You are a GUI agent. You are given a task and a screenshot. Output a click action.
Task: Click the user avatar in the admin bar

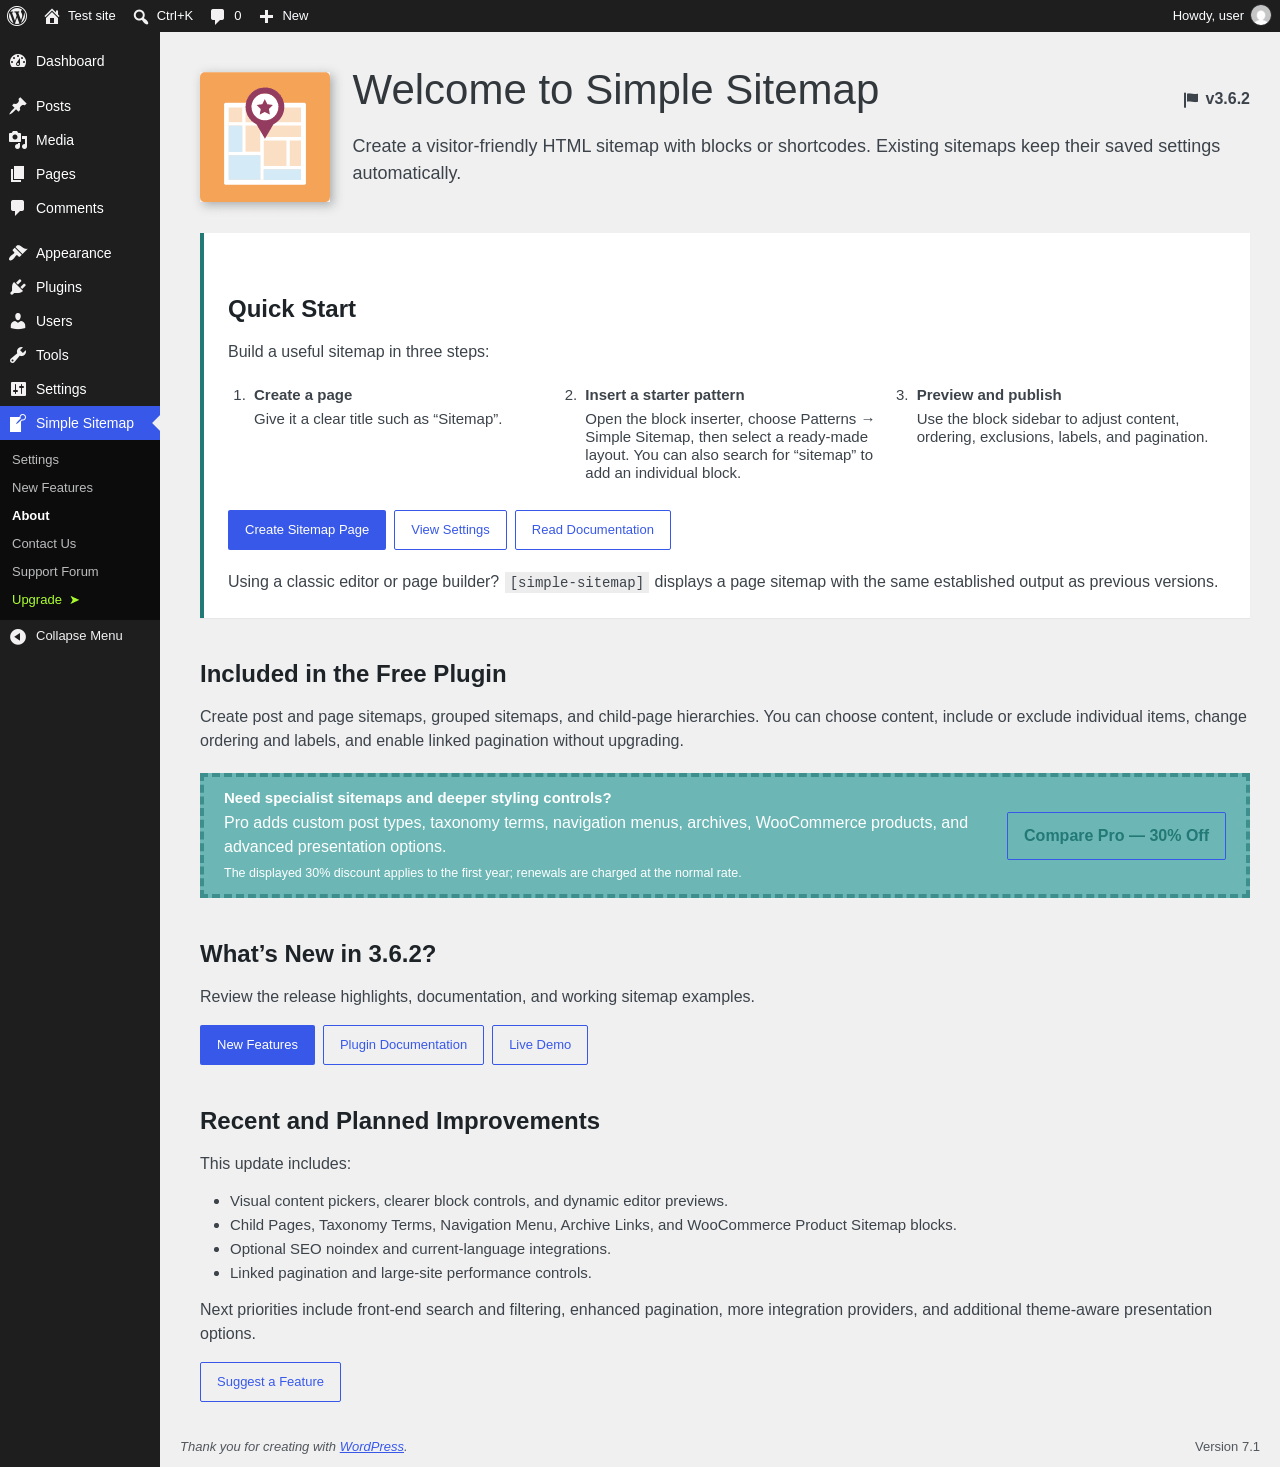(x=1261, y=16)
